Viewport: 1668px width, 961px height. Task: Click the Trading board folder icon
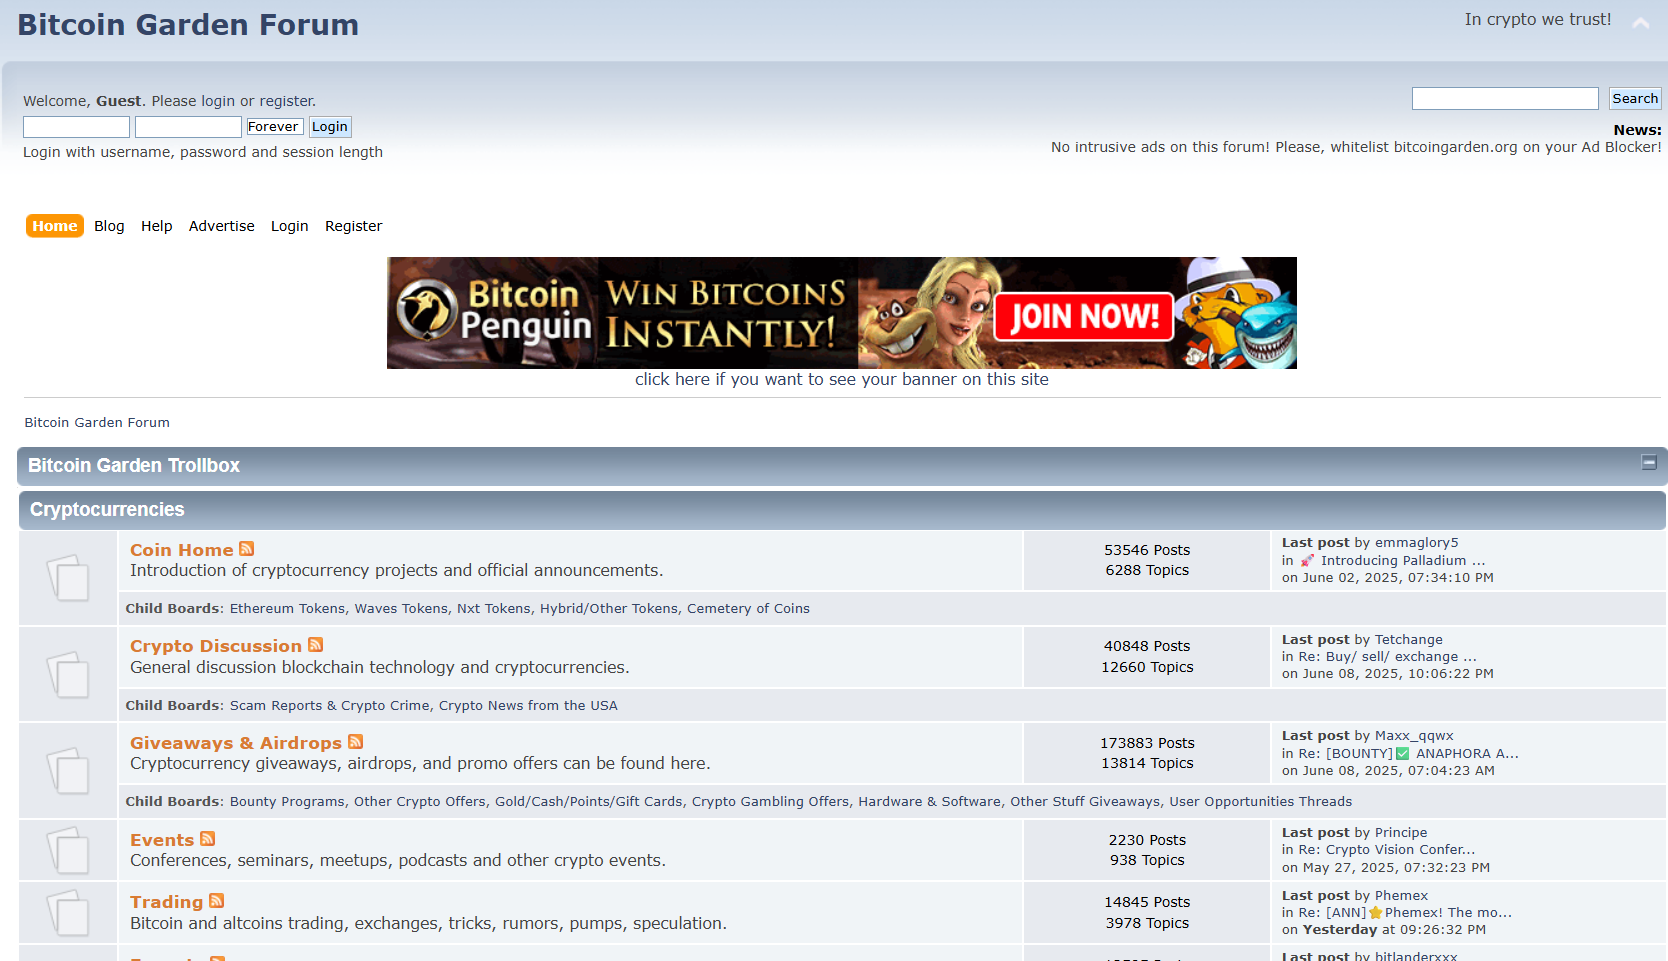tap(68, 912)
